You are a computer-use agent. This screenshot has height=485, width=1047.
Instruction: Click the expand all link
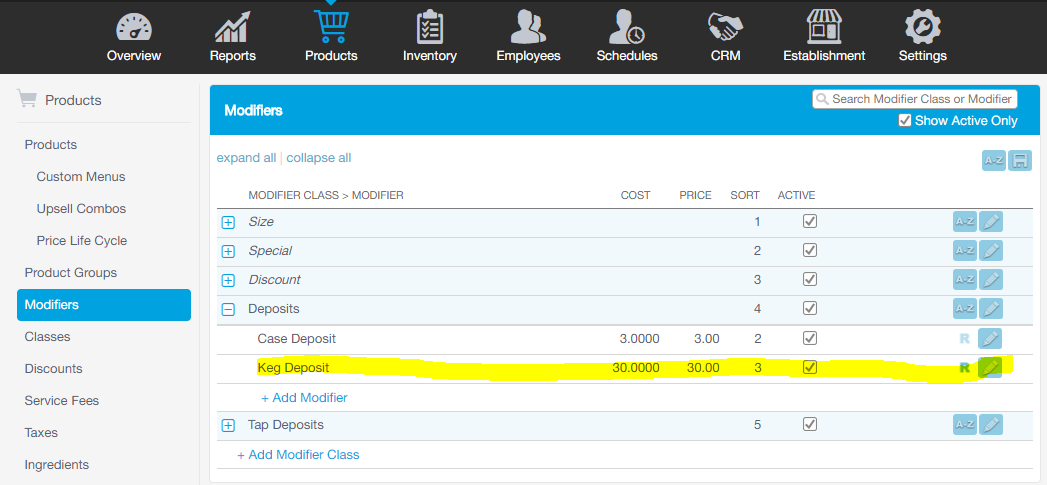point(246,158)
